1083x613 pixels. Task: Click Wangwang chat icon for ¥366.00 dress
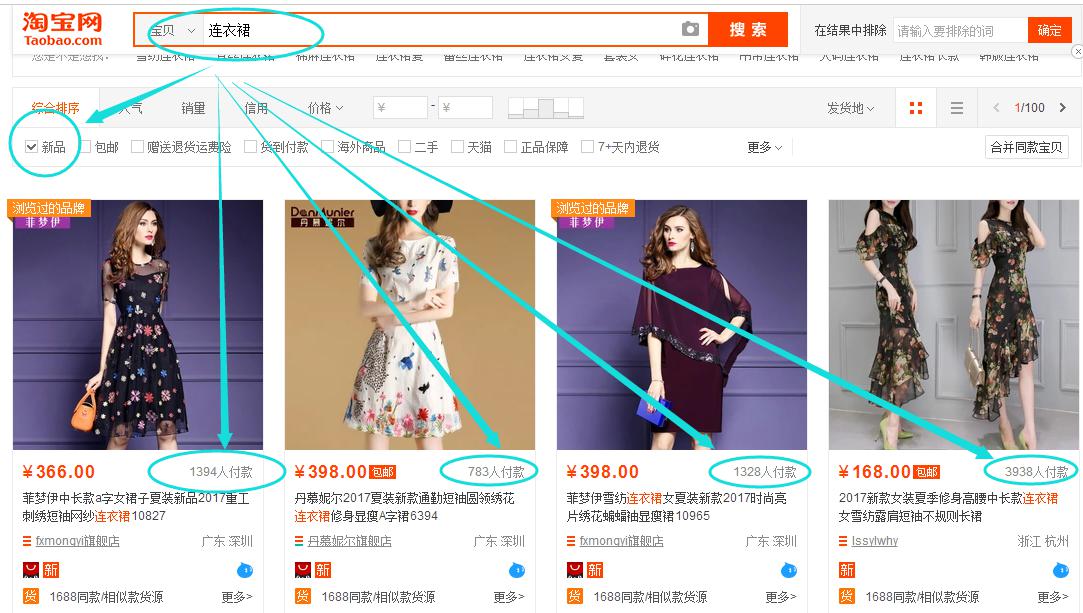(245, 570)
